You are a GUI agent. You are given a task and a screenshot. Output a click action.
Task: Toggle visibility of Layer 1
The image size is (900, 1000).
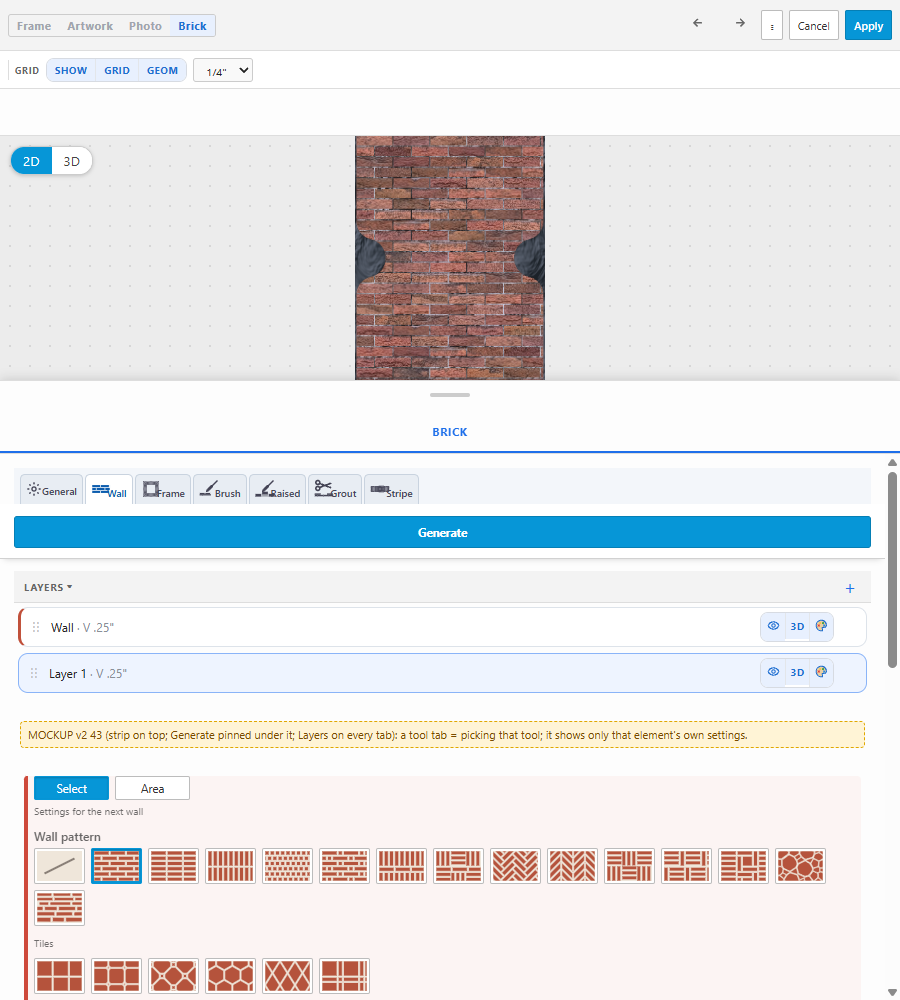pos(773,672)
